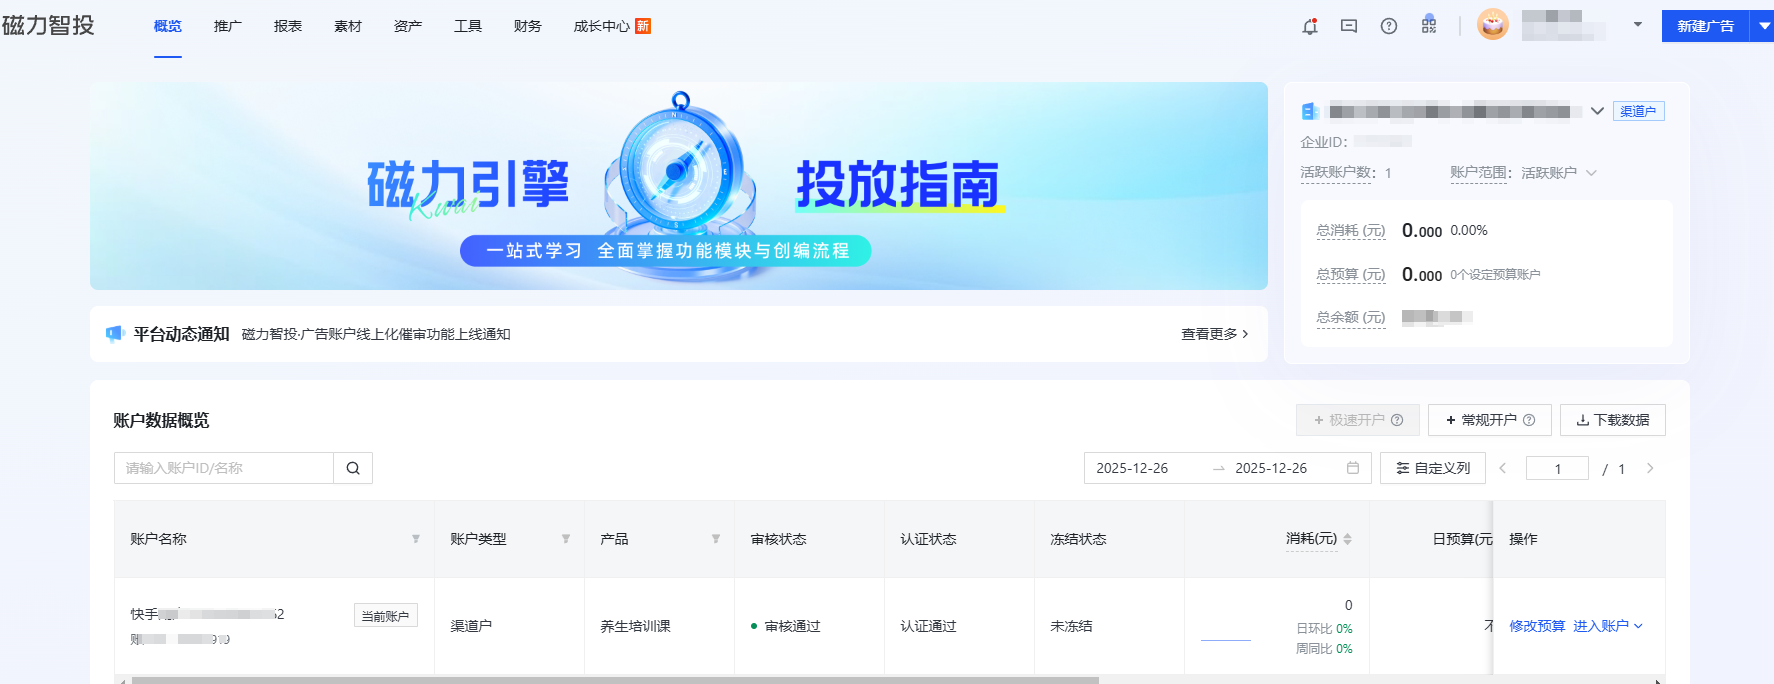Click the 未冻结 status cell
The image size is (1774, 684).
click(1071, 626)
